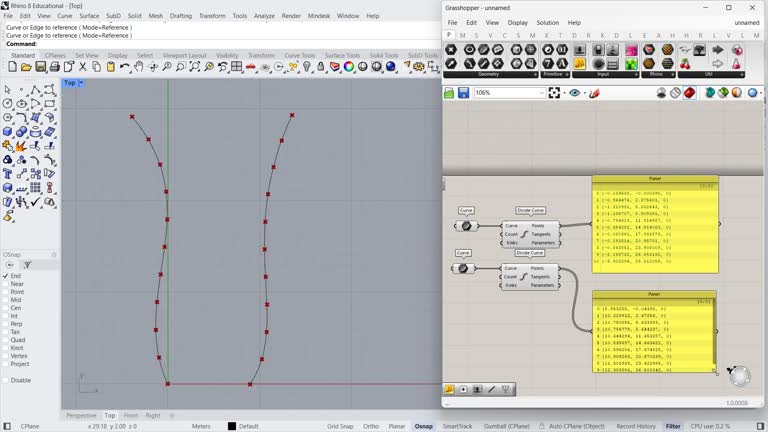Screen dimensions: 768x432
Task: Toggle Ortho in the status bar
Action: (x=371, y=426)
